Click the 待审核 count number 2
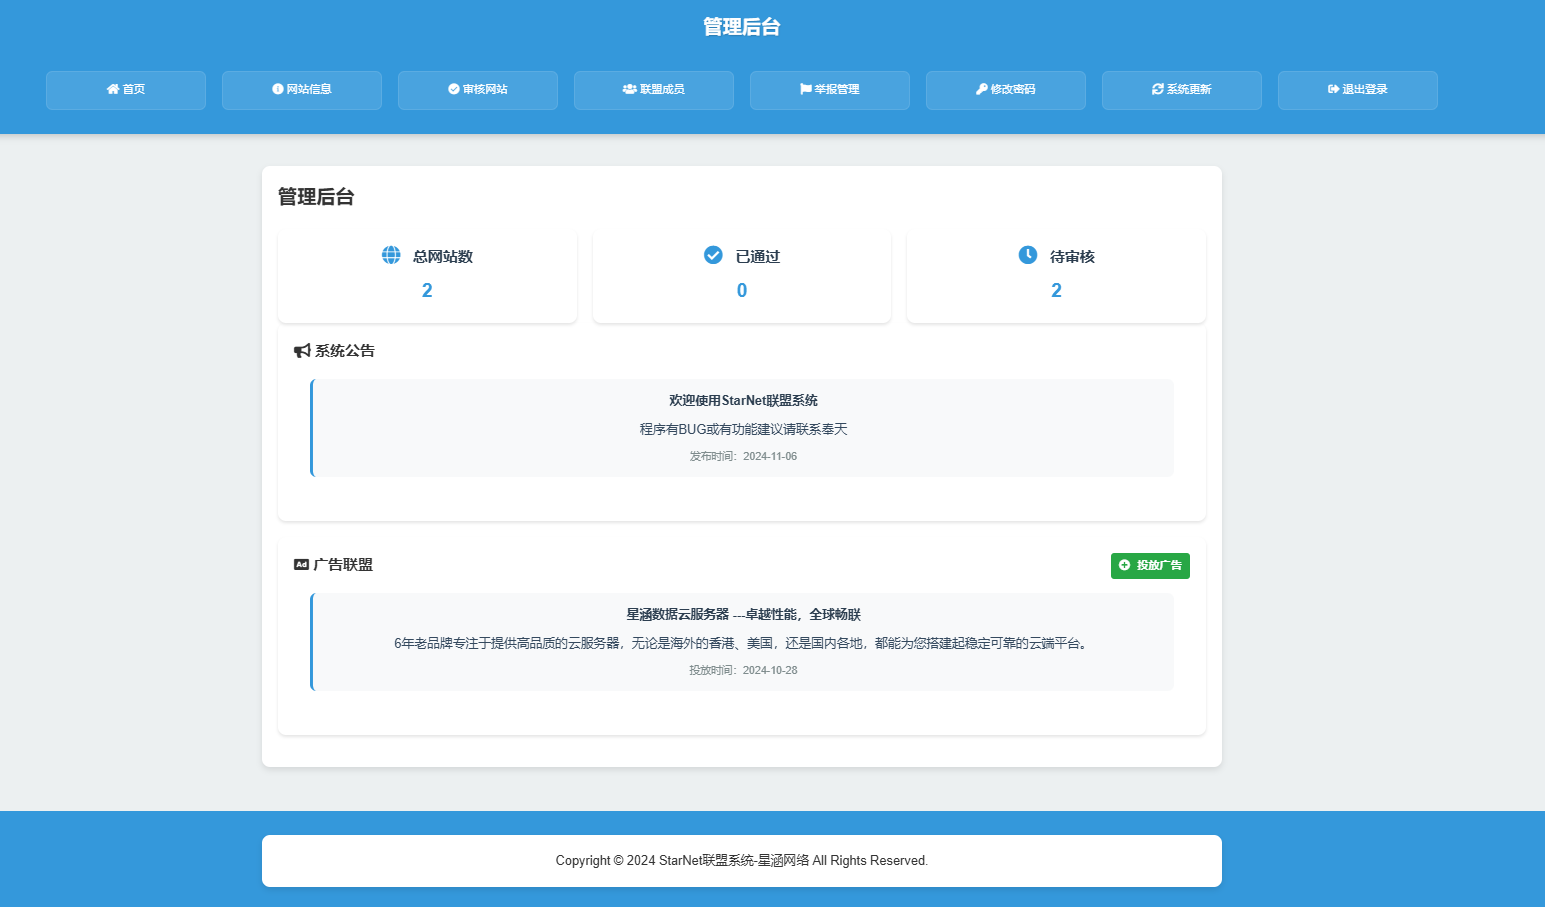Viewport: 1545px width, 907px height. (x=1056, y=290)
